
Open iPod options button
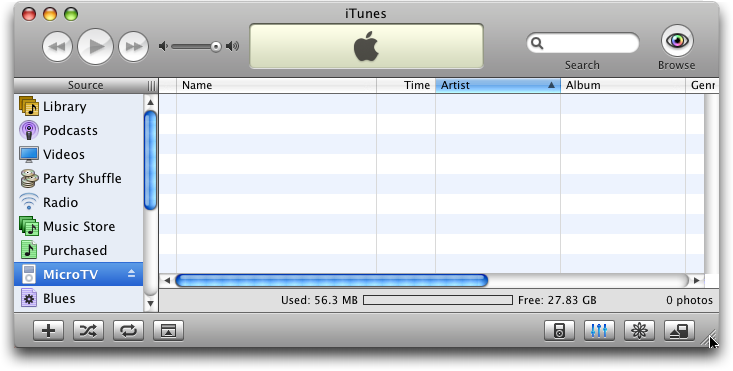[560, 331]
